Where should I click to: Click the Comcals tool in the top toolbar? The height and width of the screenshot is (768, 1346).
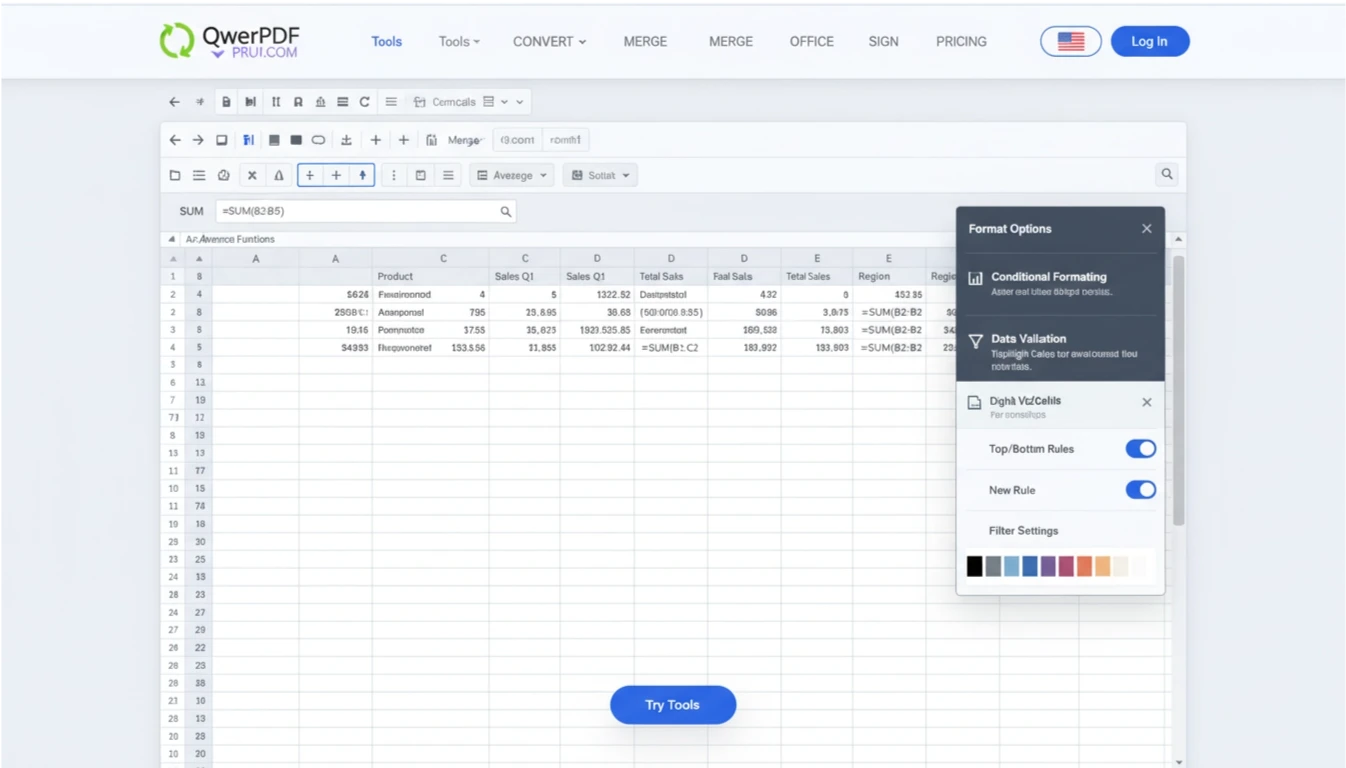[x=445, y=102]
